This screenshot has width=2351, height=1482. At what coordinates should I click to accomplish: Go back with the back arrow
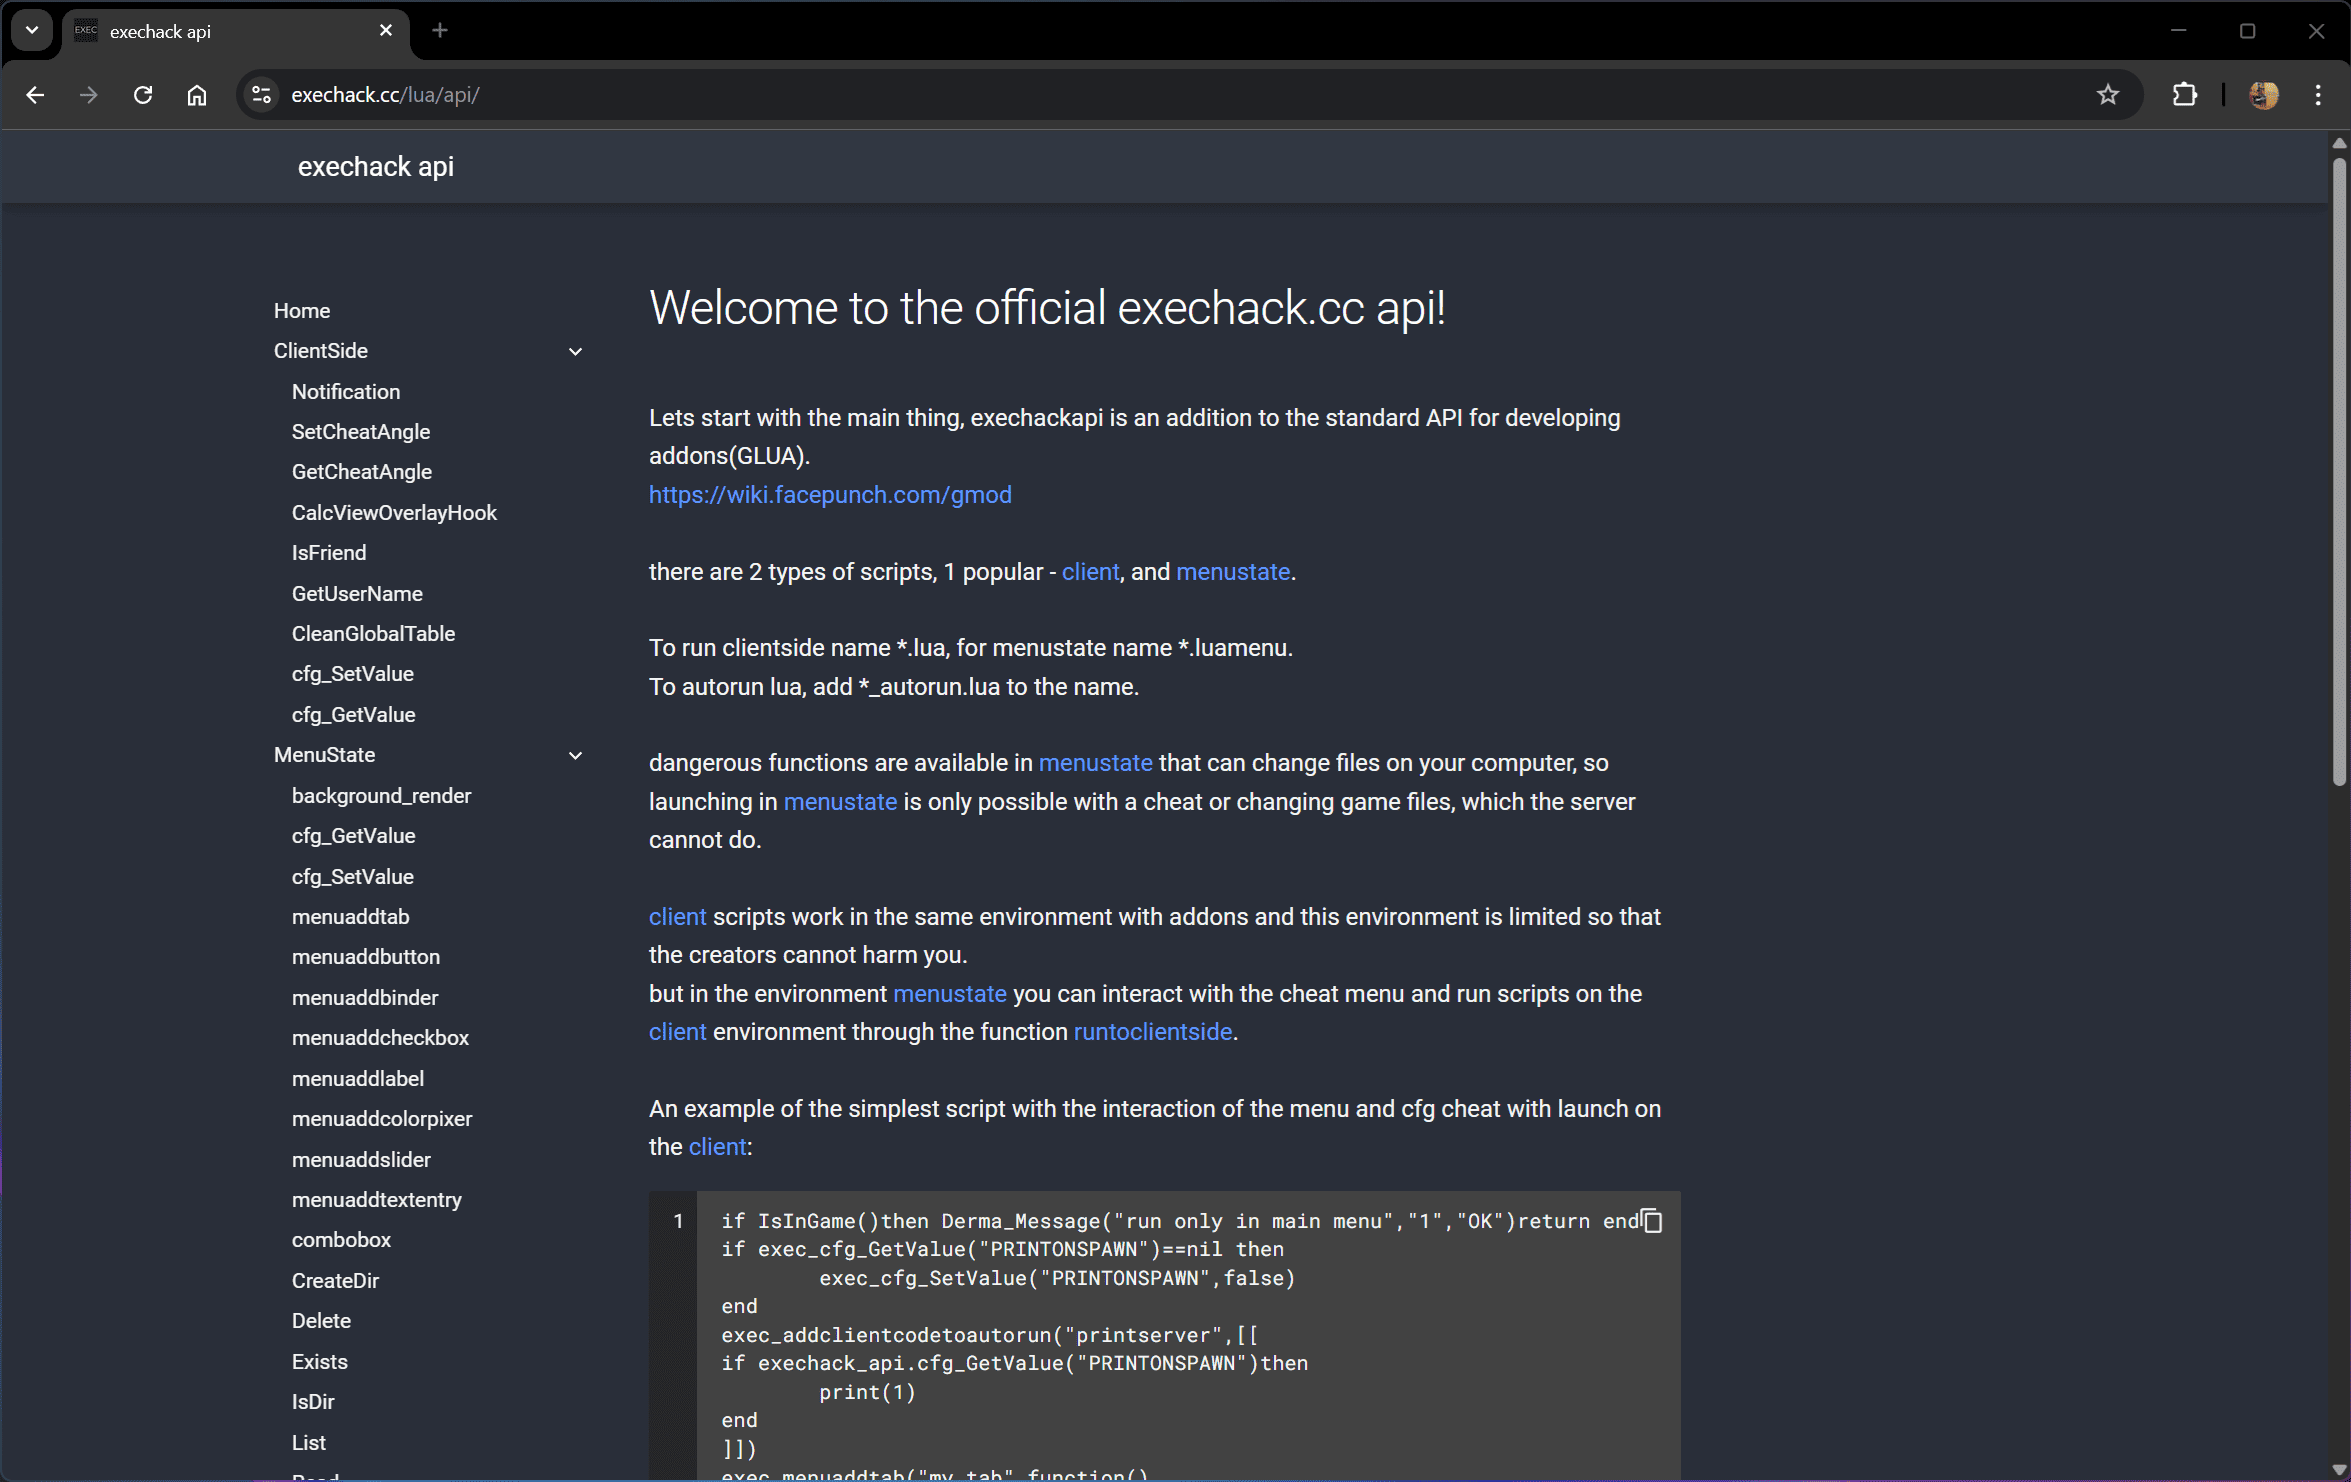tap(36, 95)
